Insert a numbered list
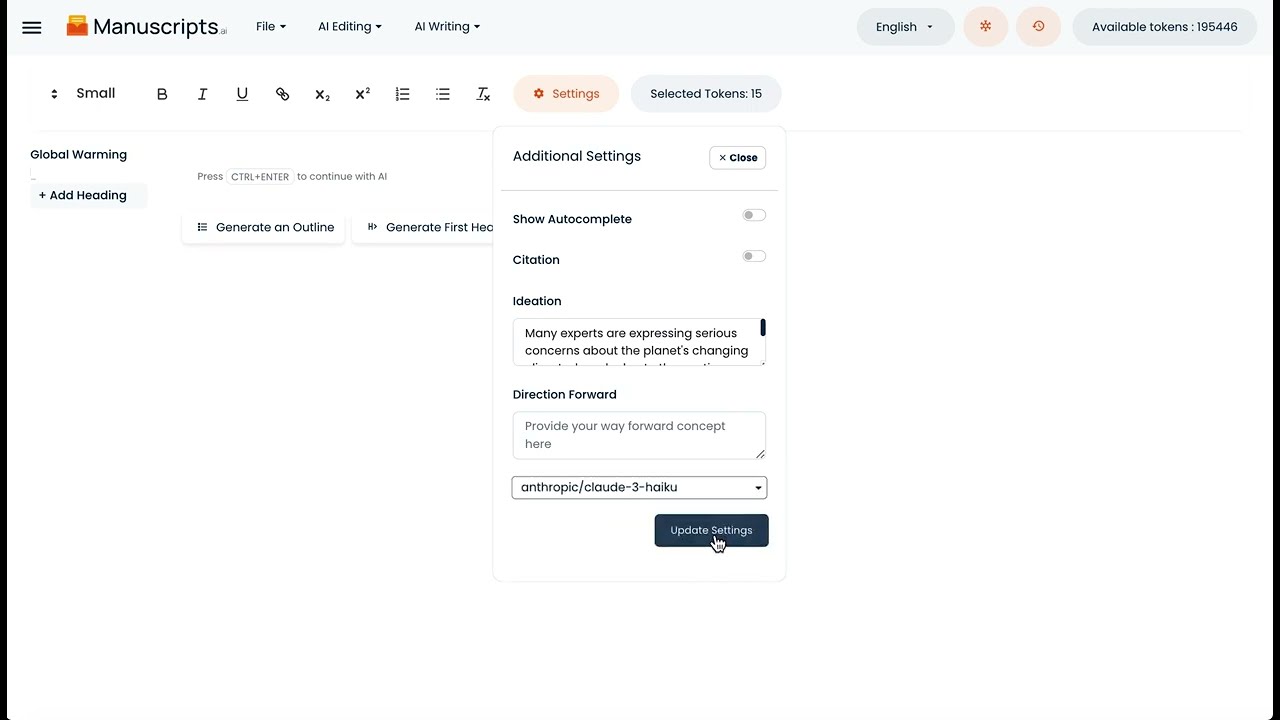1280x720 pixels. point(402,94)
